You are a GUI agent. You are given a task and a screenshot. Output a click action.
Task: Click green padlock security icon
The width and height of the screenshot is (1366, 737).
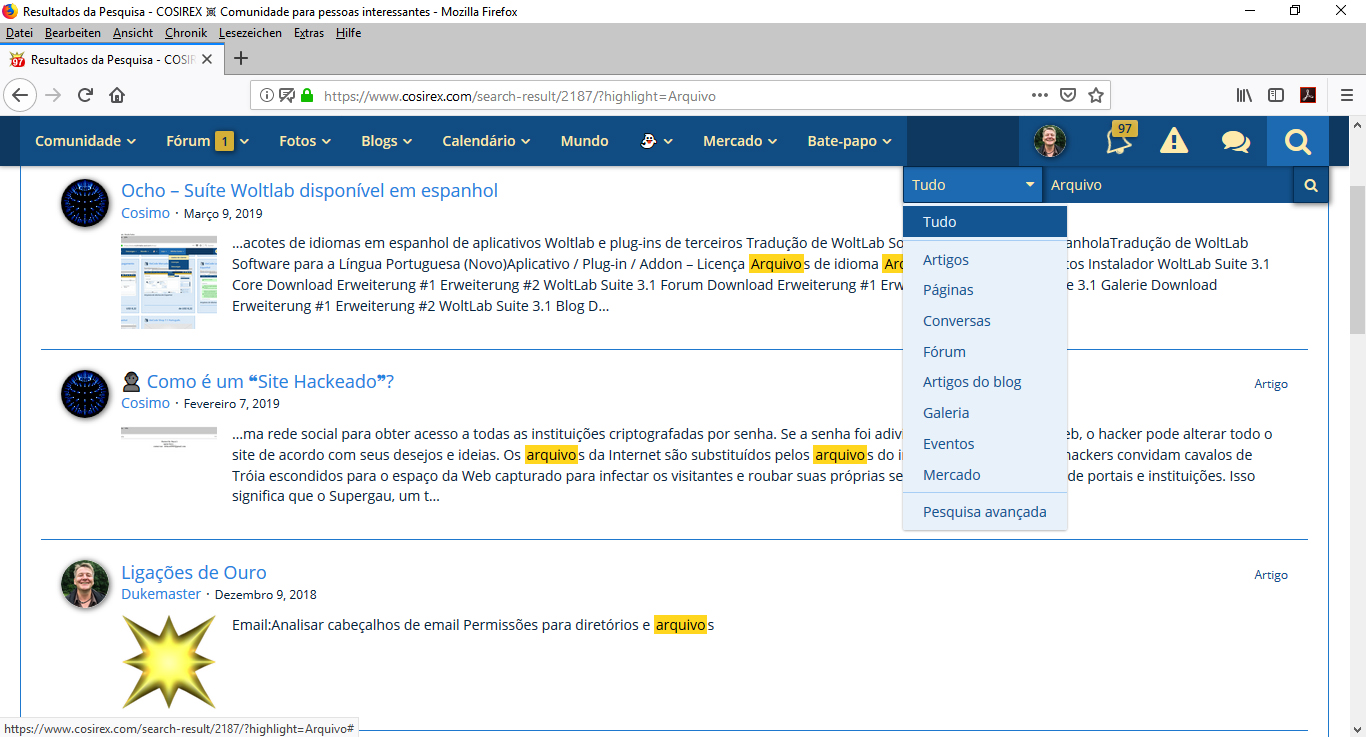tap(307, 96)
